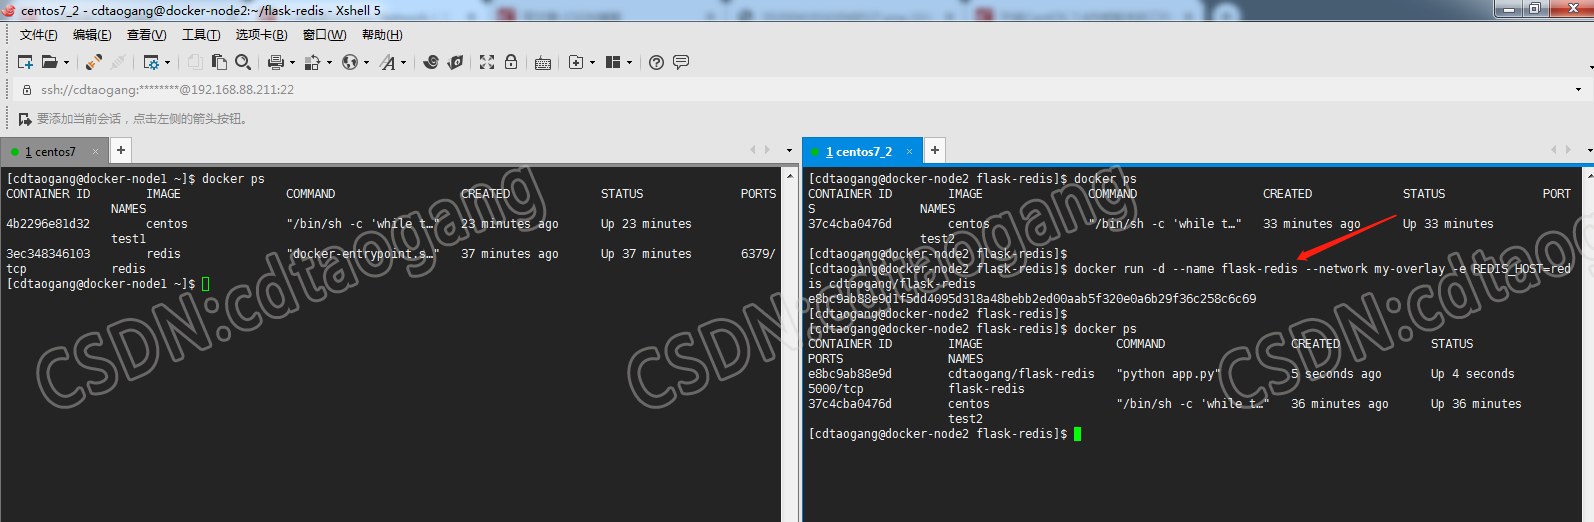Click the New session icon
The height and width of the screenshot is (522, 1594).
click(26, 62)
